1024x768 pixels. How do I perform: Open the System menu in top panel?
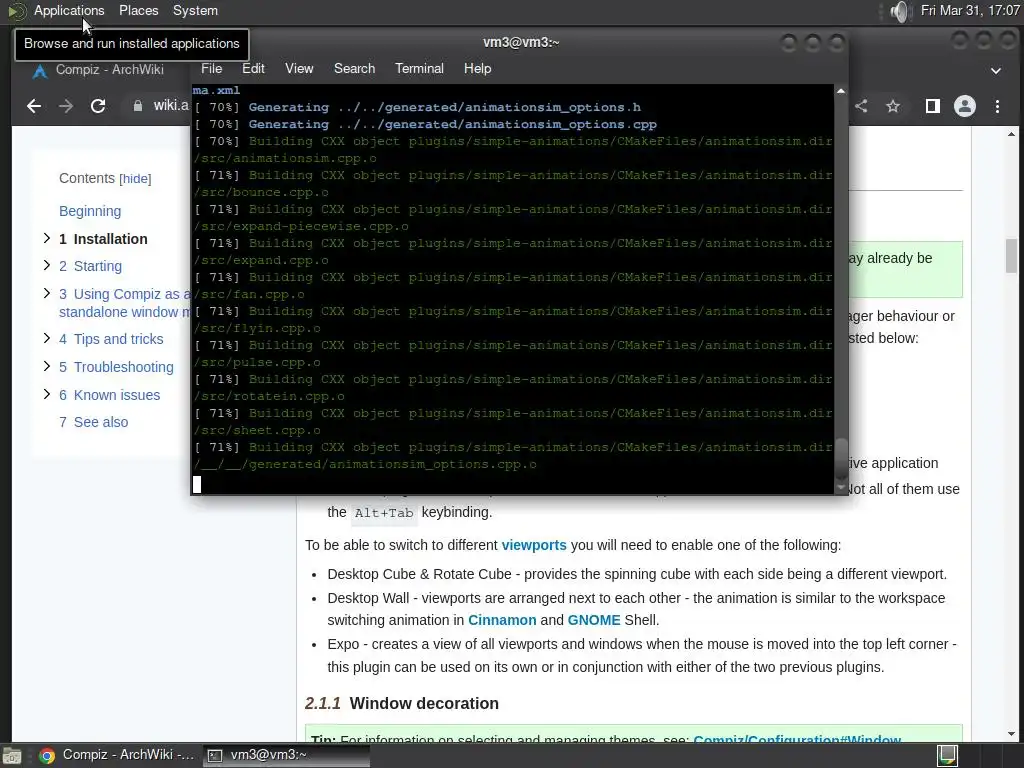tap(195, 10)
